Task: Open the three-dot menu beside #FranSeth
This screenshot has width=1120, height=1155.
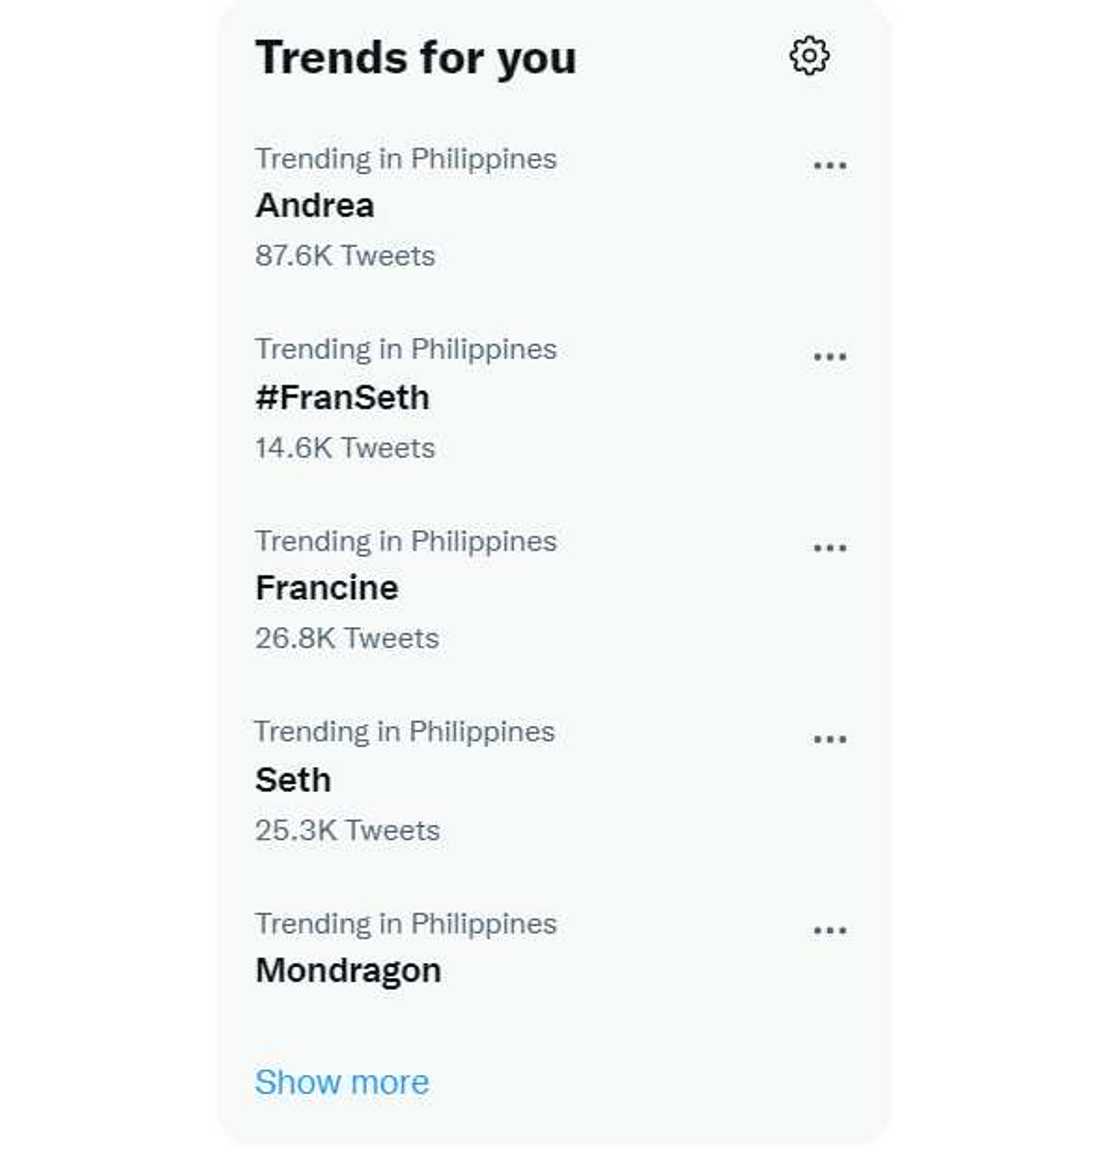Action: click(831, 355)
